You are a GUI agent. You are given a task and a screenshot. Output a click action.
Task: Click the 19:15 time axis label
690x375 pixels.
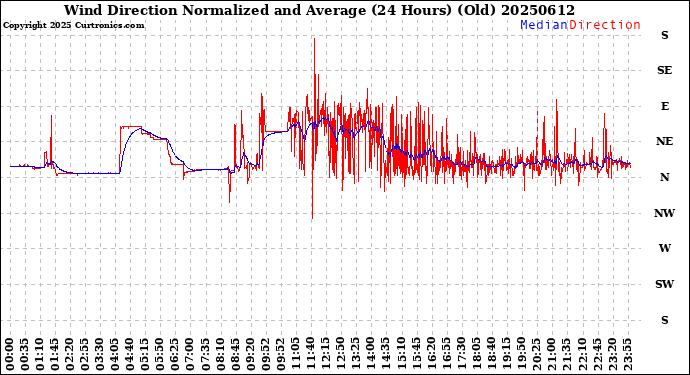[x=506, y=354]
